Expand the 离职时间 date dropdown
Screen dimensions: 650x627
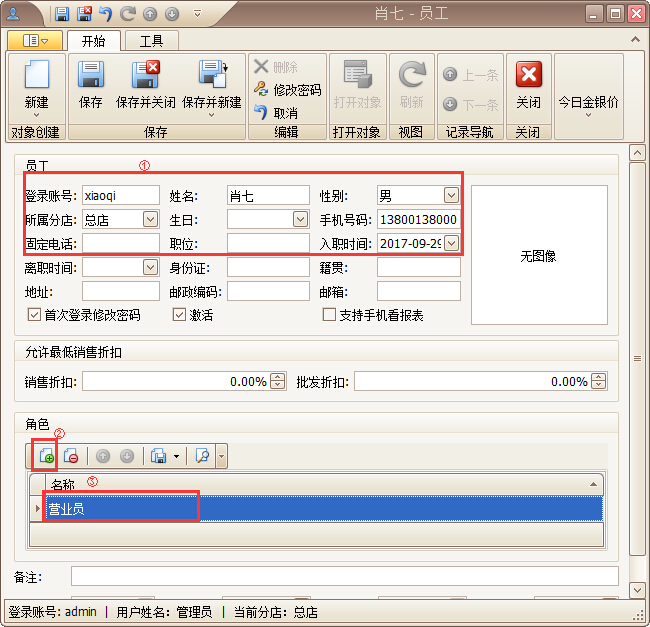[x=150, y=267]
